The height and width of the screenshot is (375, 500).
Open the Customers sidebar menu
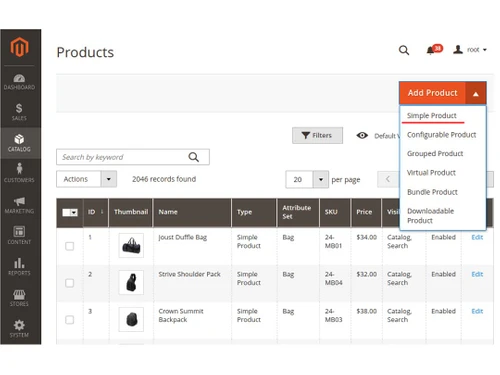click(x=19, y=173)
